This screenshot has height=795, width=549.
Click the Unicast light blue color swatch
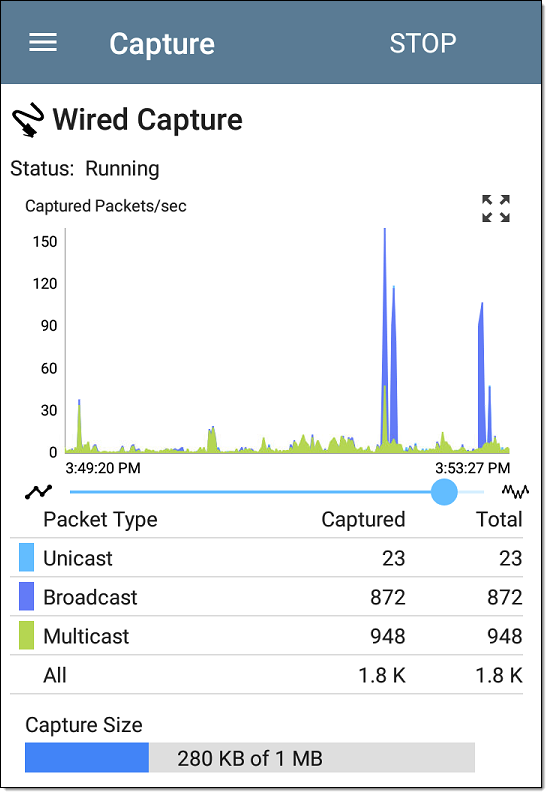26,557
